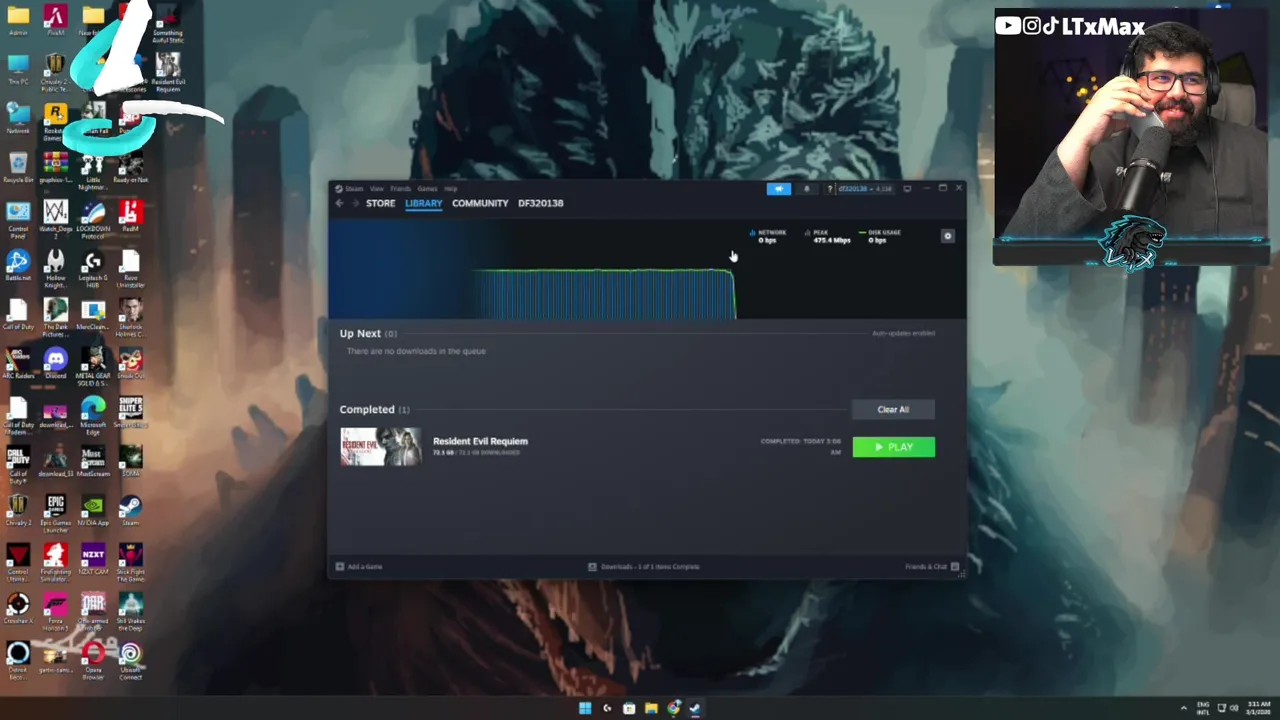Click the Auto-updates enabled label
The width and height of the screenshot is (1280, 720).
(x=903, y=333)
